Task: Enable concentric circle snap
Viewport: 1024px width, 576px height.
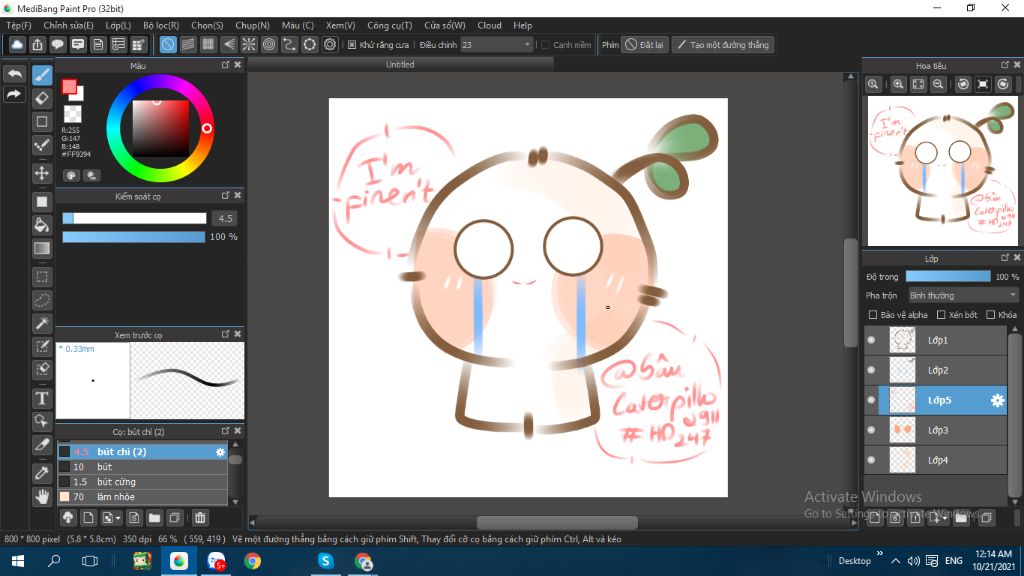Action: [x=269, y=44]
